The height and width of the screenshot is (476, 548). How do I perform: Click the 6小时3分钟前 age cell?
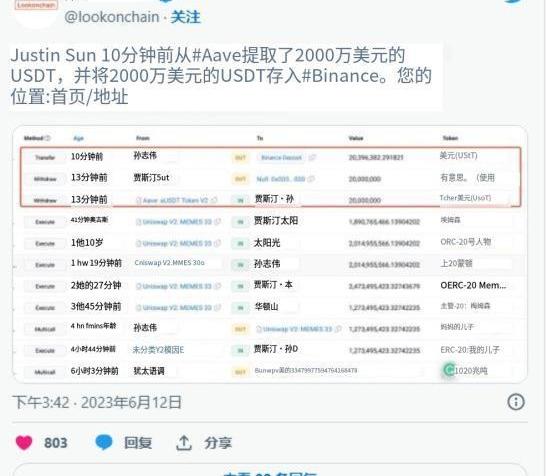[95, 371]
